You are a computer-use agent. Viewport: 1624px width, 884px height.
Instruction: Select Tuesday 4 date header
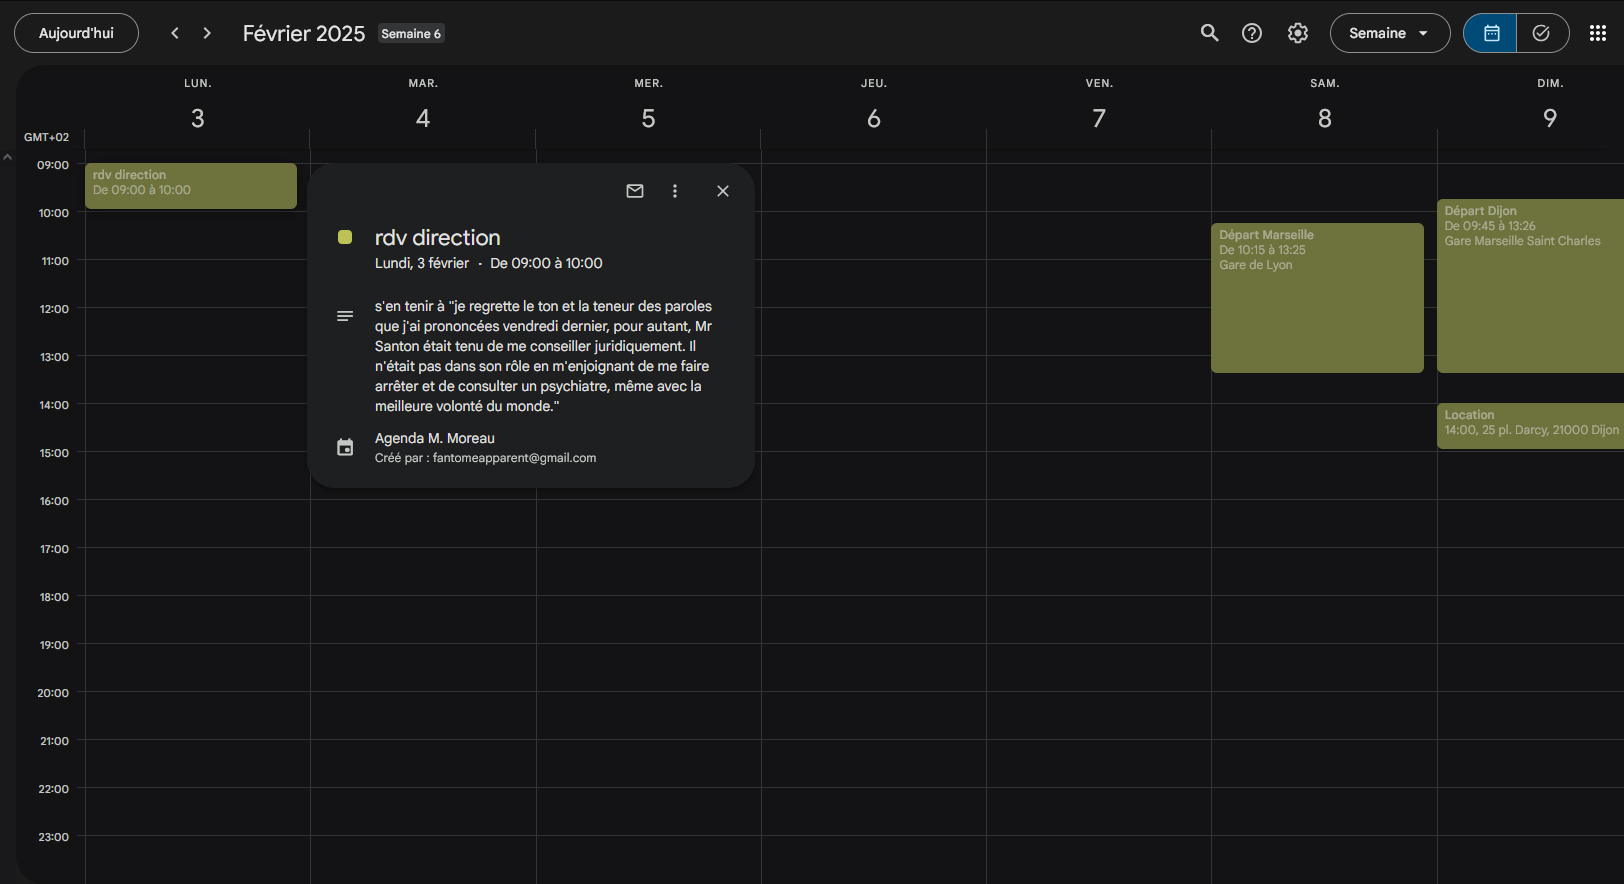(423, 118)
